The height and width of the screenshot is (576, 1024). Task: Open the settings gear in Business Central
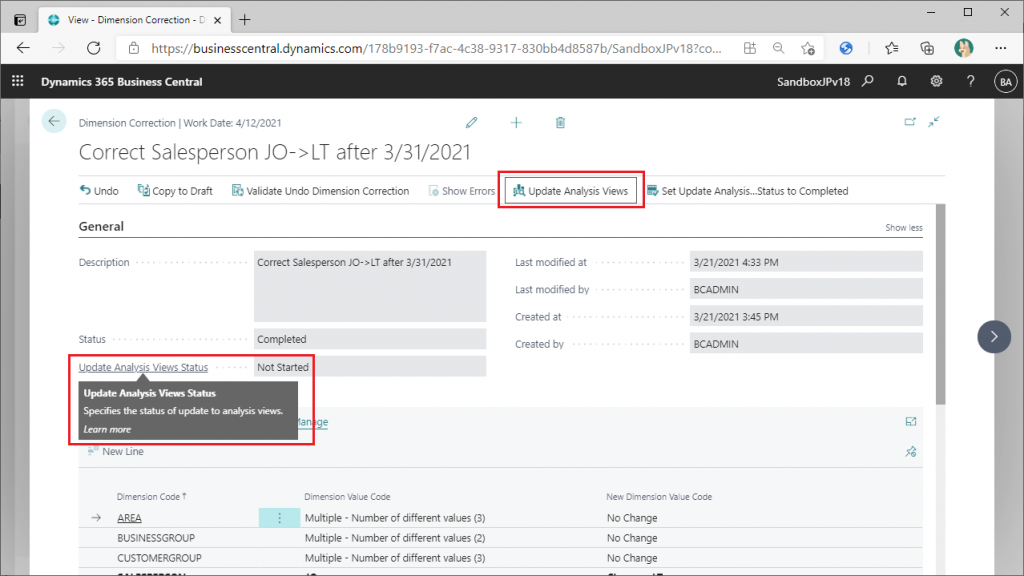pos(936,81)
